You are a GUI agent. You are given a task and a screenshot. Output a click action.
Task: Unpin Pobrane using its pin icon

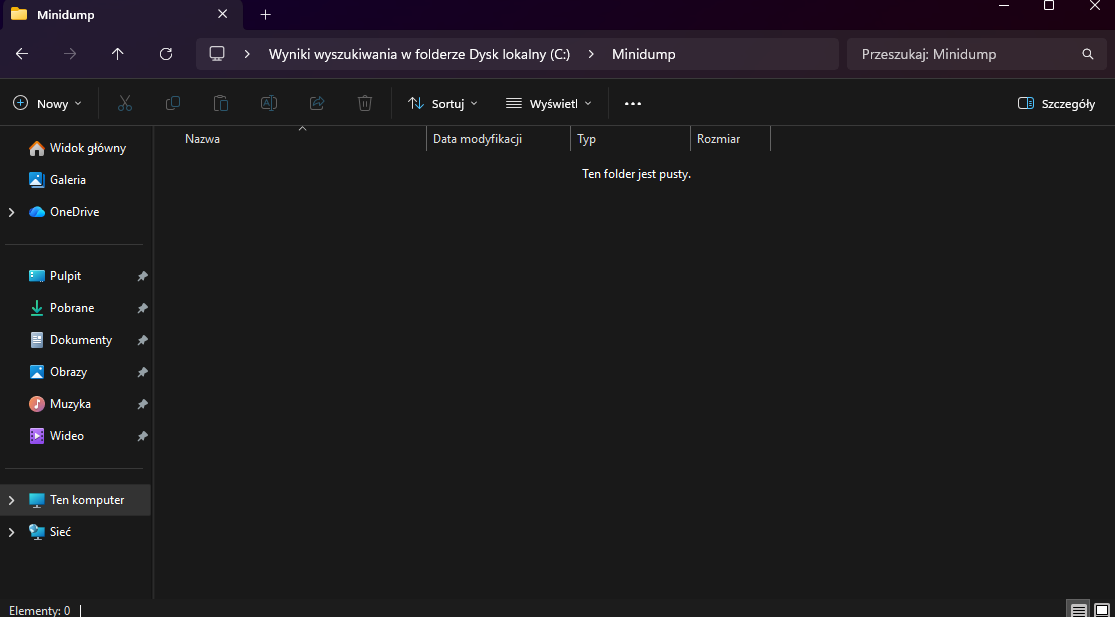click(142, 308)
